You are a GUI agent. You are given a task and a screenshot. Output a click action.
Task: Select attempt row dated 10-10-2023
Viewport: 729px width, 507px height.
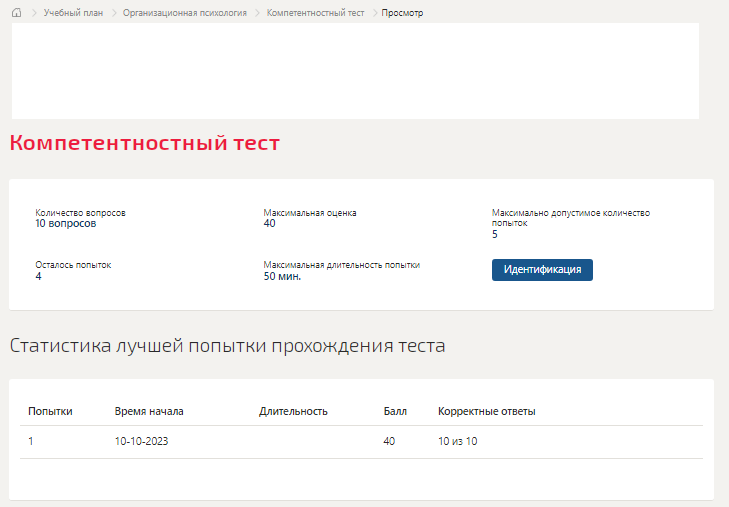point(361,441)
